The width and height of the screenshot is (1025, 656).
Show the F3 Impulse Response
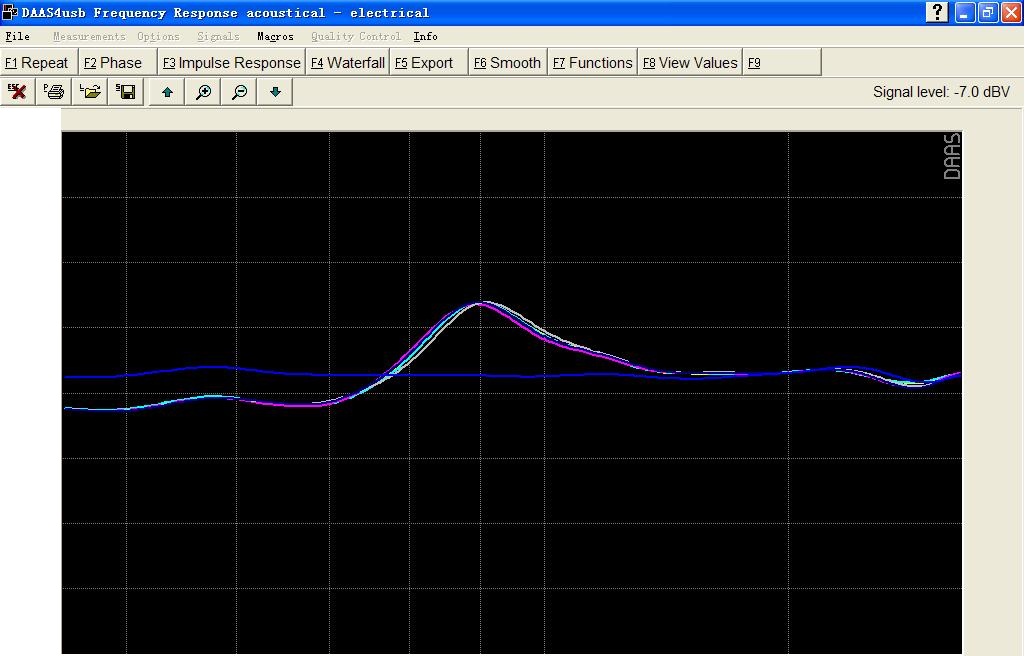click(x=232, y=62)
